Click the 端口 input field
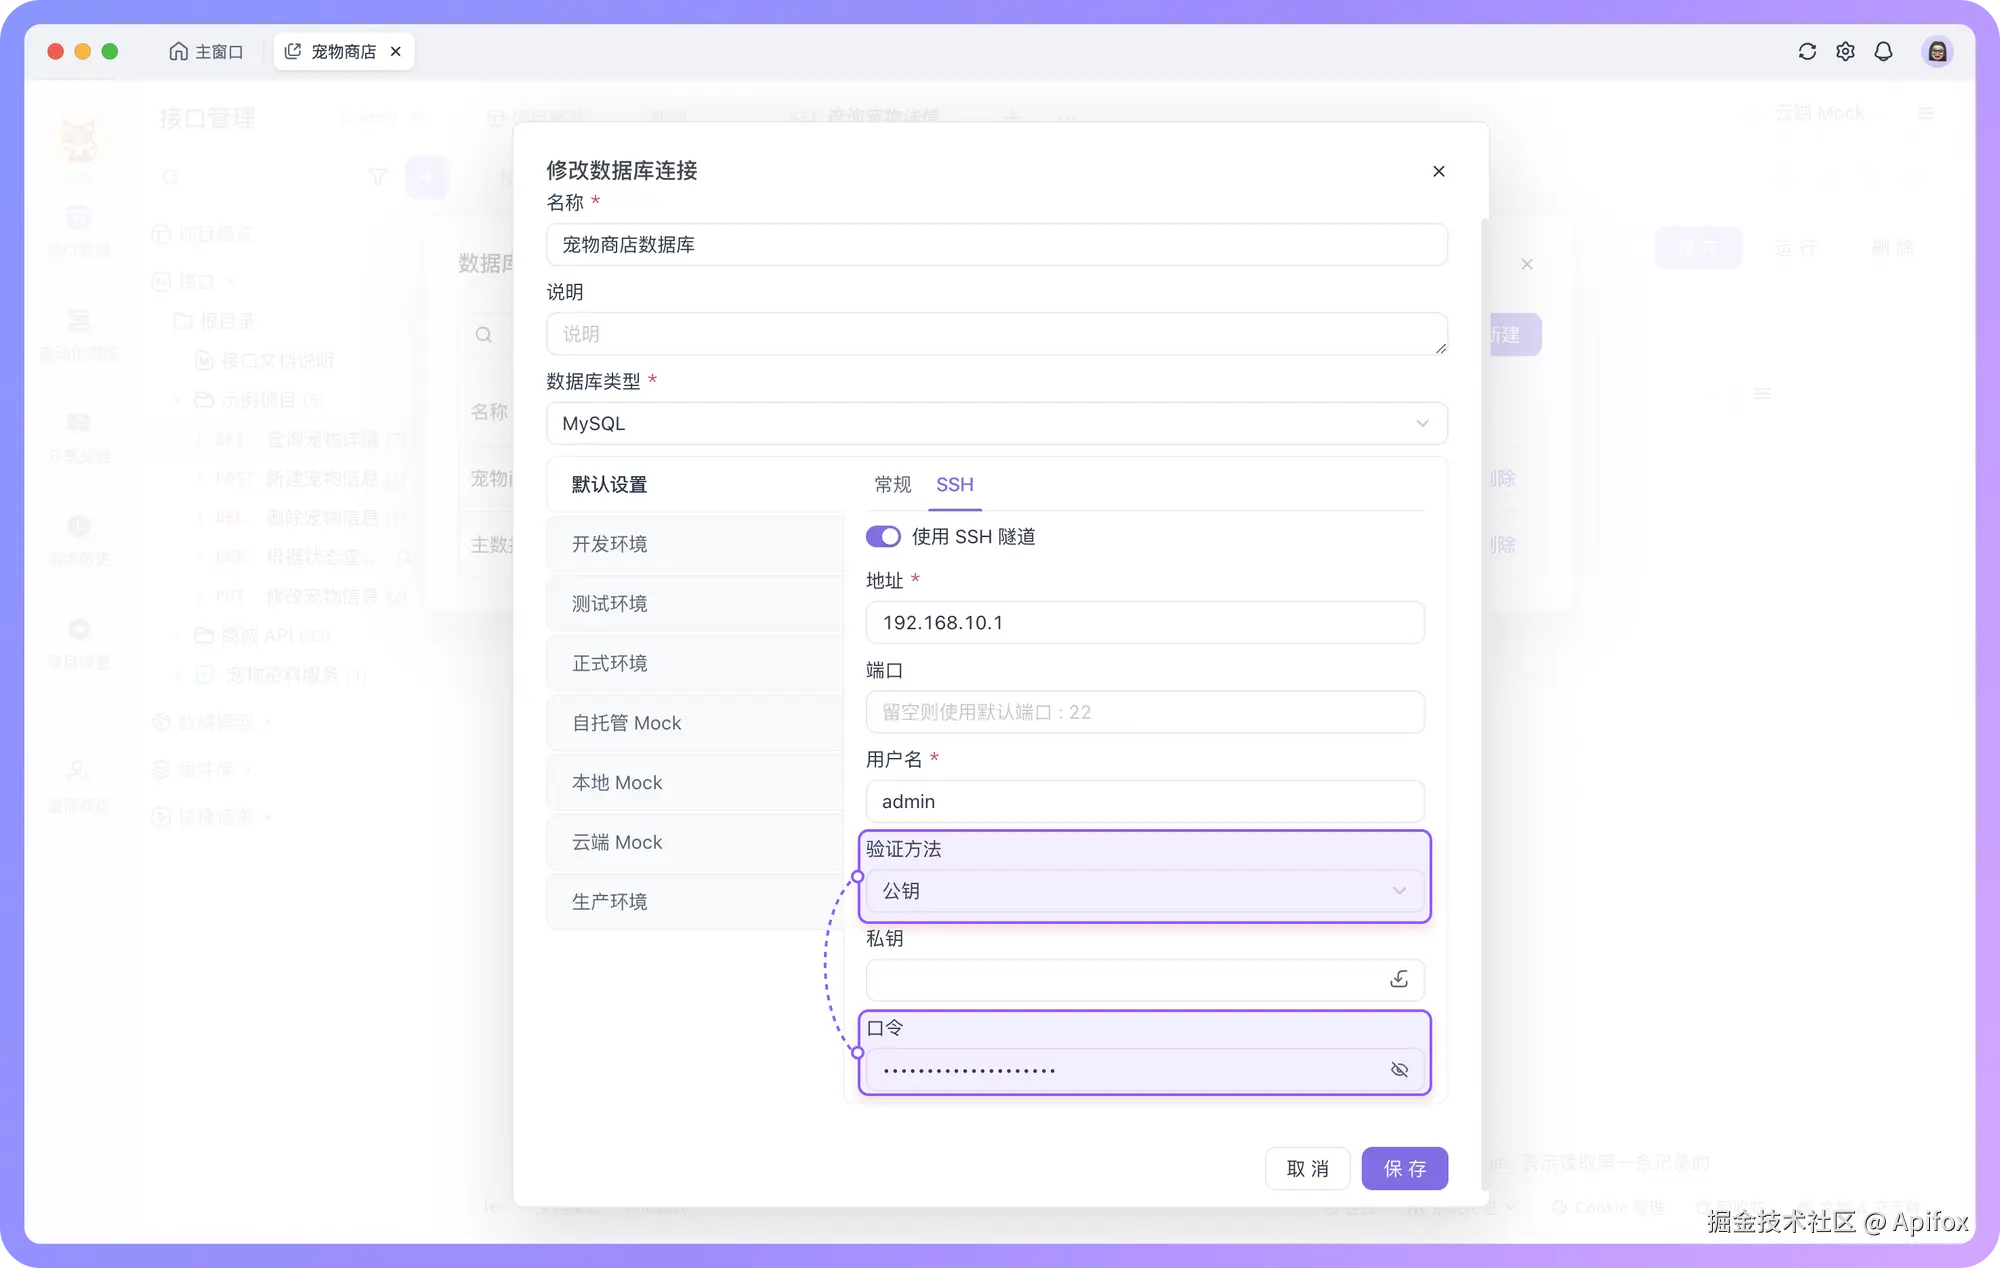 (x=1145, y=712)
